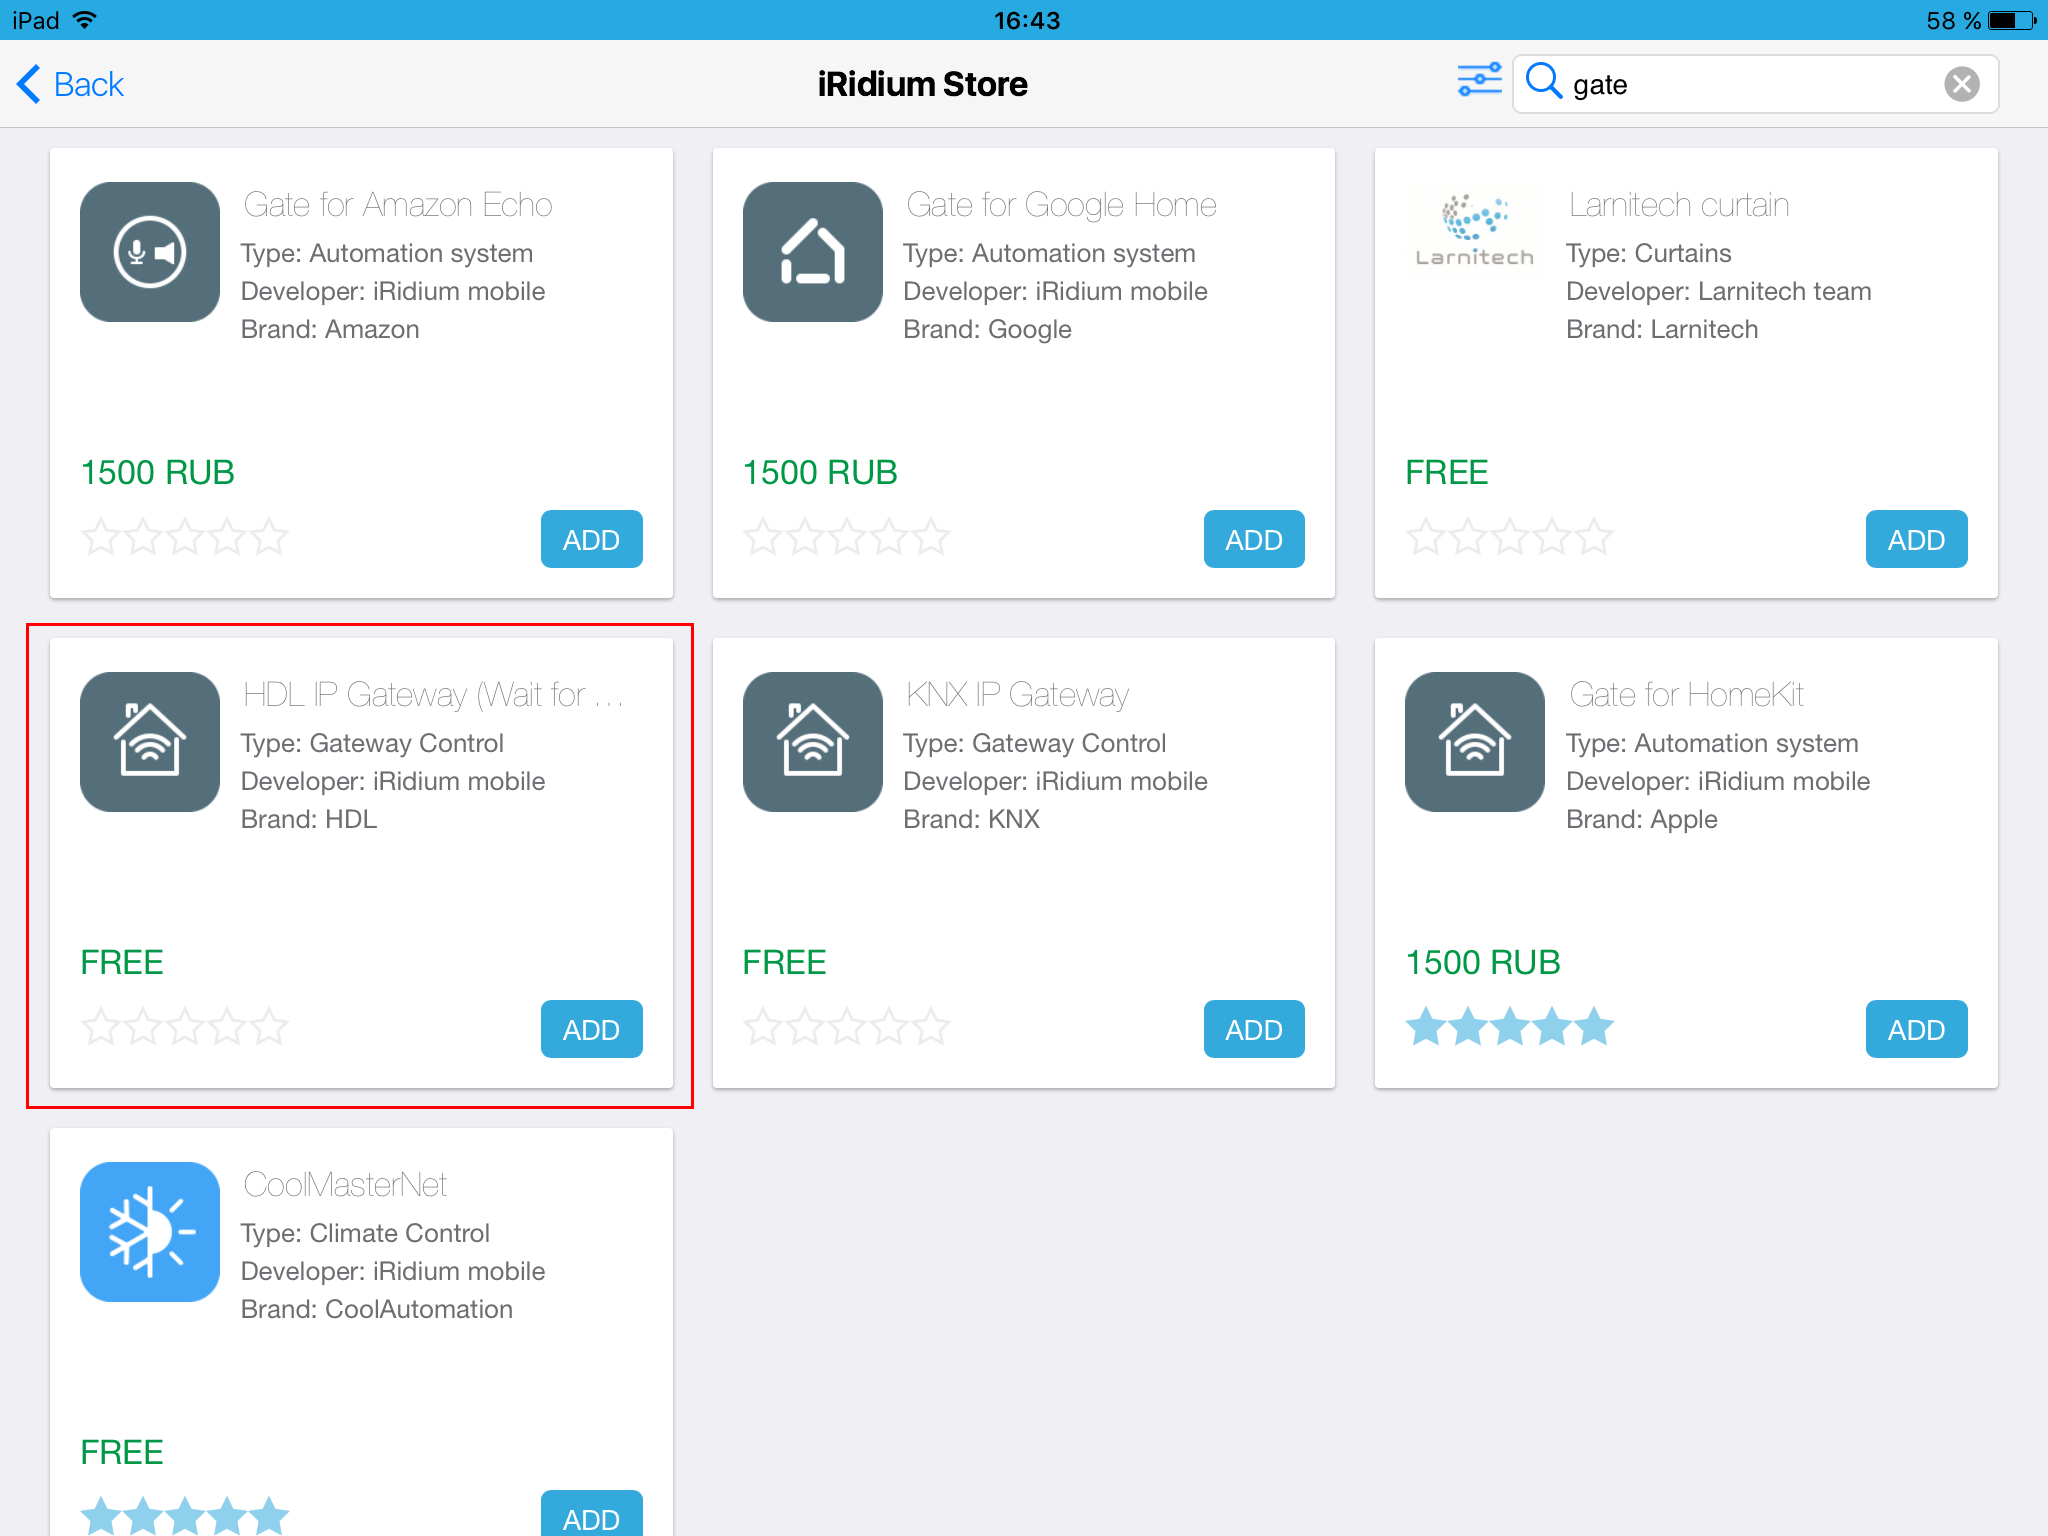Viewport: 2048px width, 1536px height.
Task: Add Gate for HomeKit module
Action: 1915,1030
